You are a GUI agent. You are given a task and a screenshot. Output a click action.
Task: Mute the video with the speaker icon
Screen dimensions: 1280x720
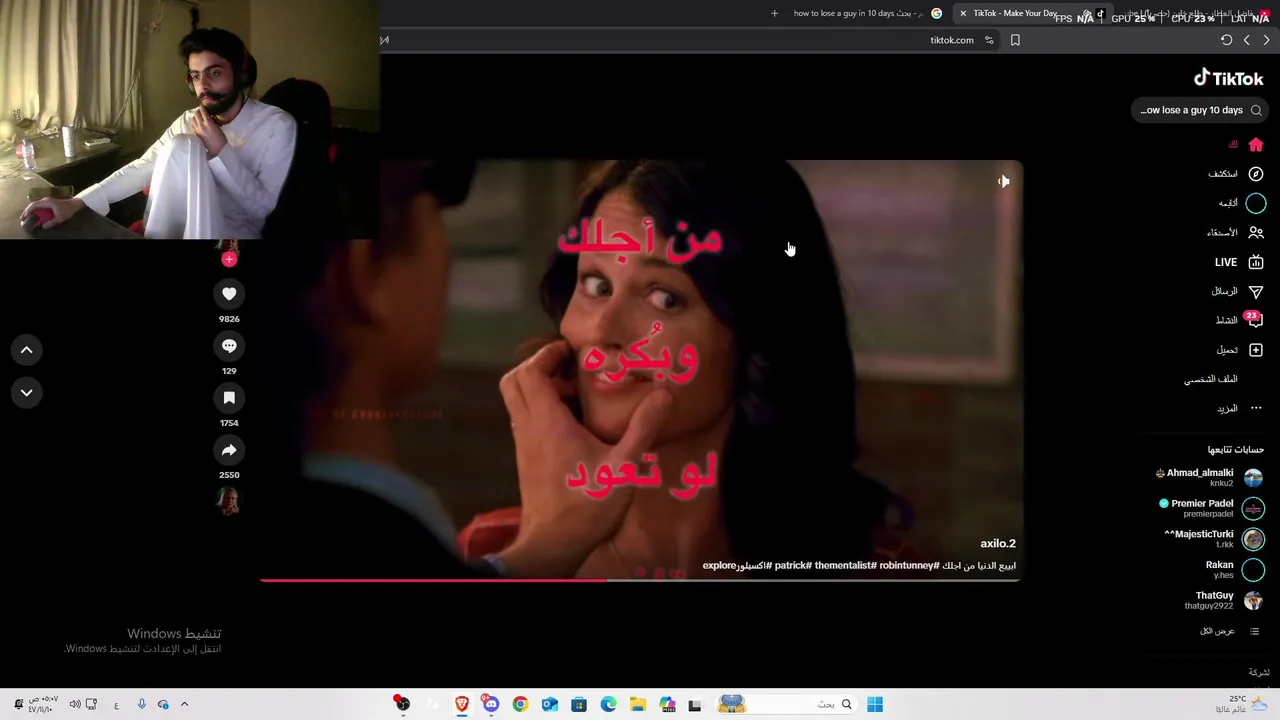pos(1003,181)
